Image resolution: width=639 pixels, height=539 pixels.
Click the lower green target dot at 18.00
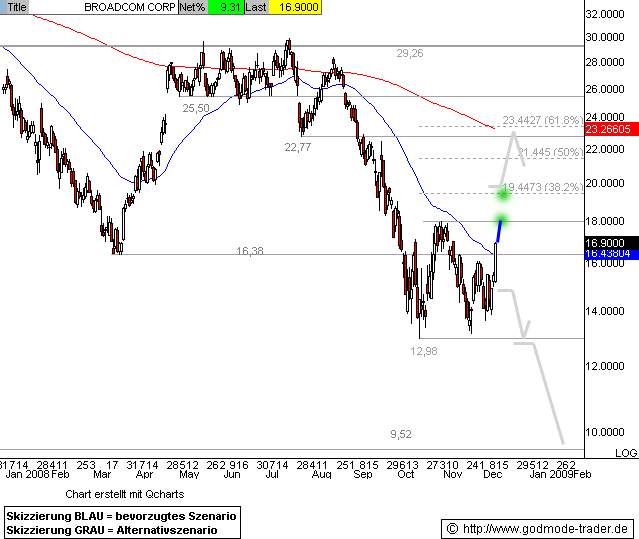tap(502, 220)
